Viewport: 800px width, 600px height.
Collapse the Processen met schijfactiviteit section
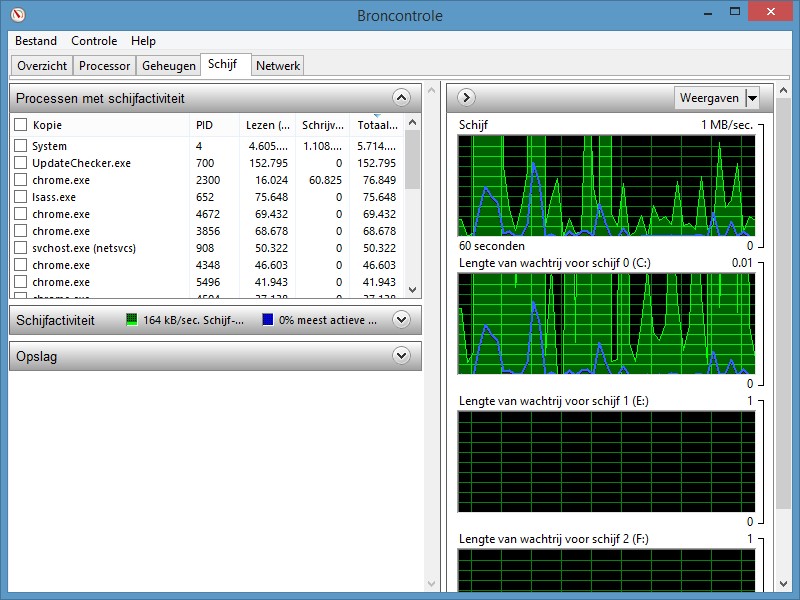(x=402, y=97)
